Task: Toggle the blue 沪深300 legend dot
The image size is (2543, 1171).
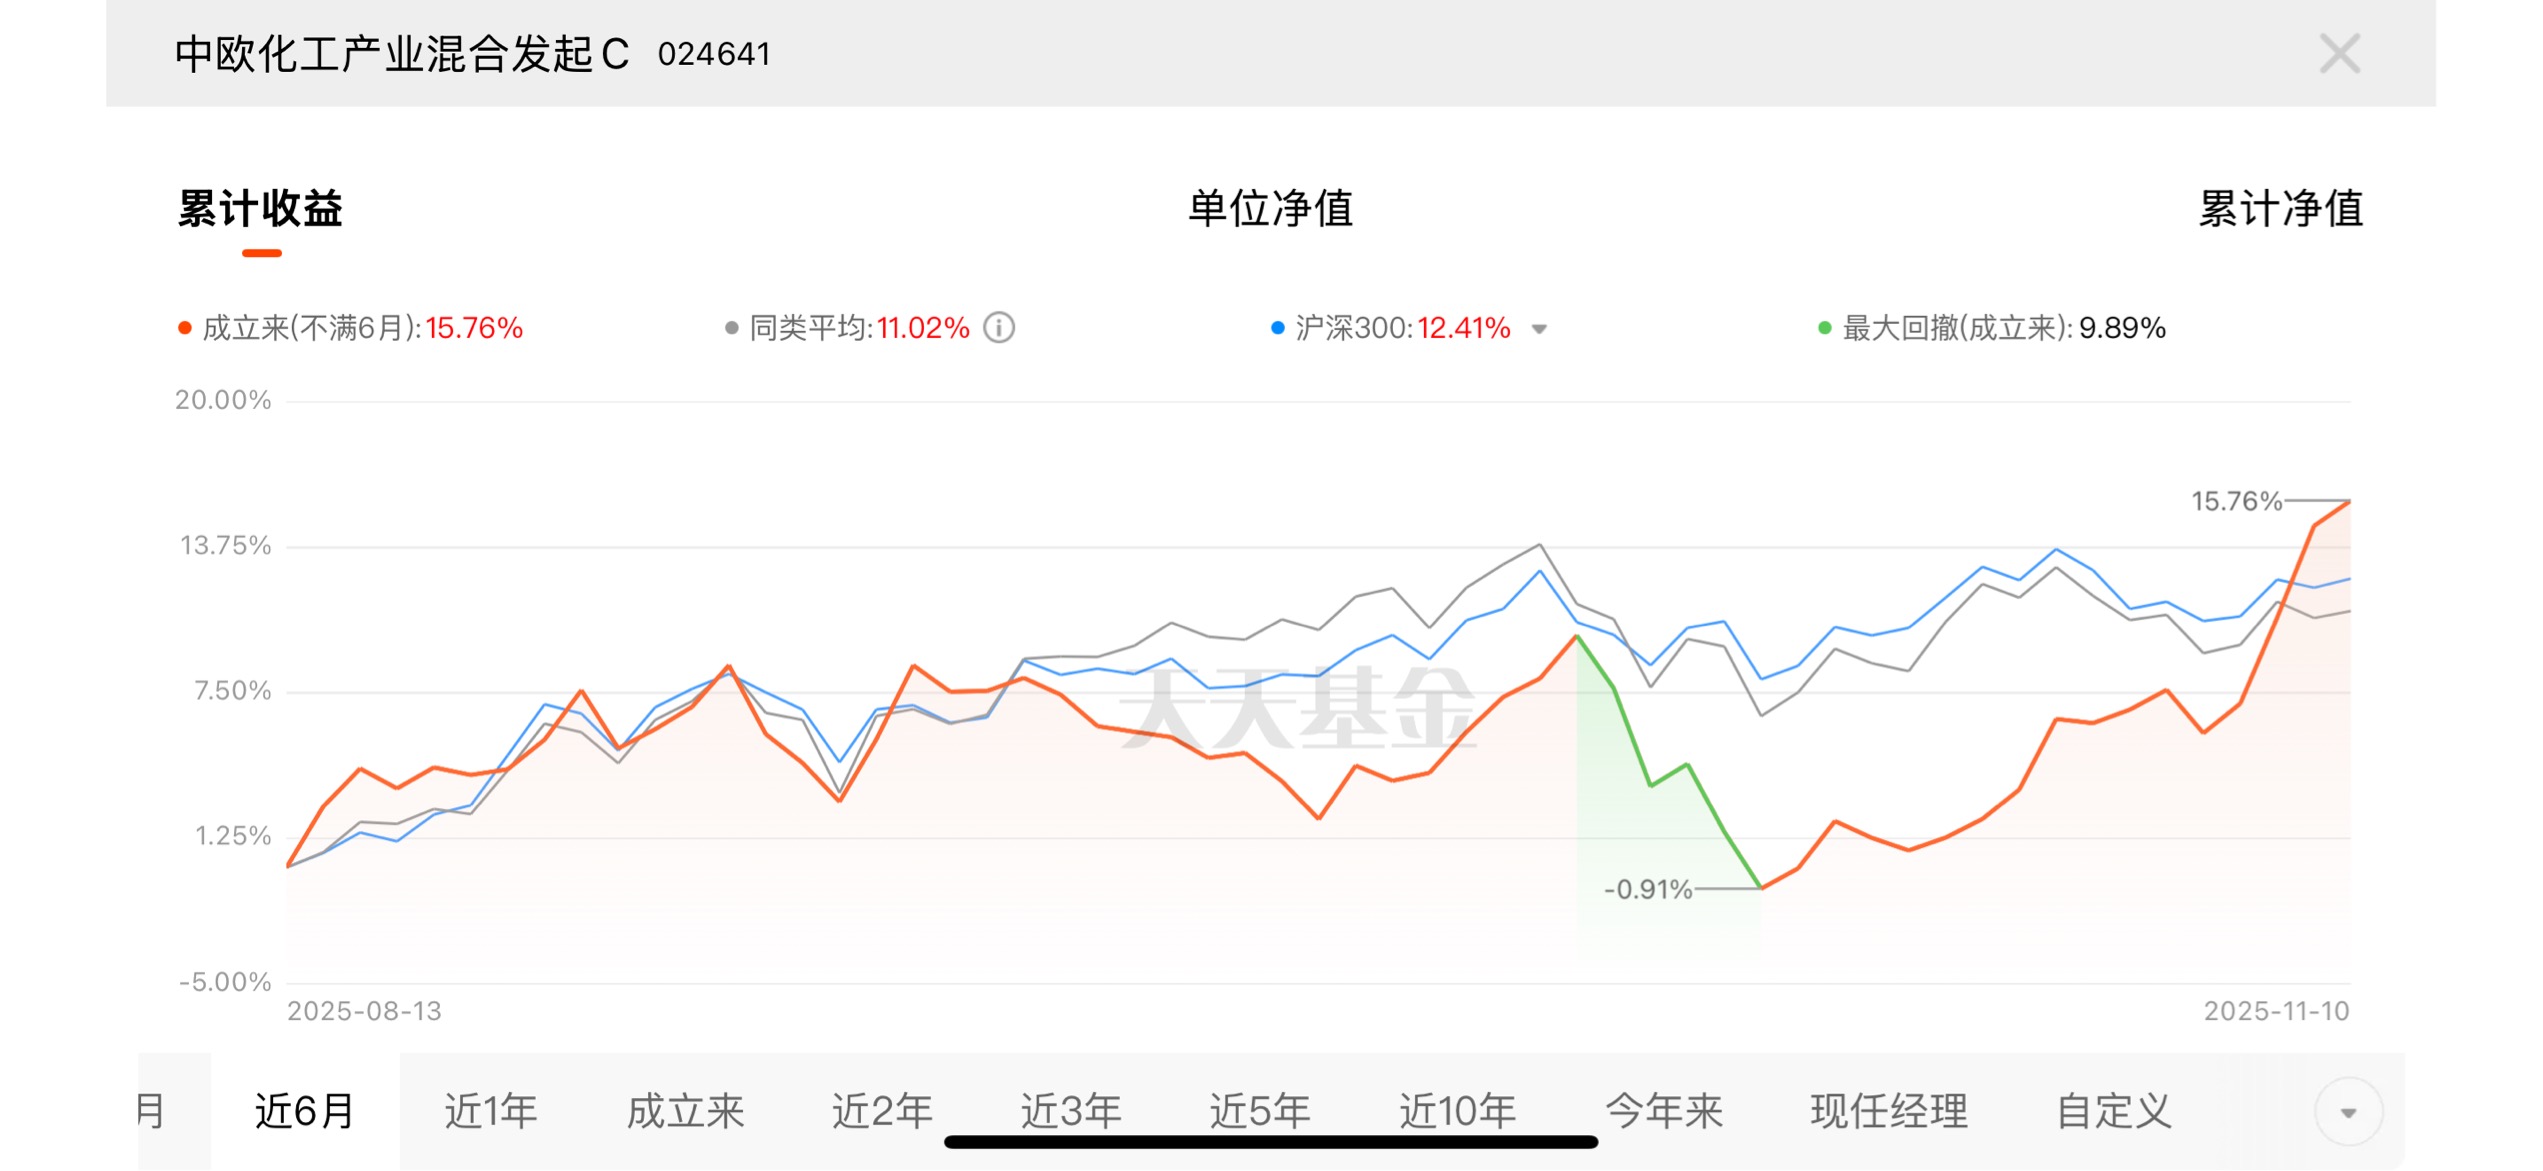Action: (1277, 328)
